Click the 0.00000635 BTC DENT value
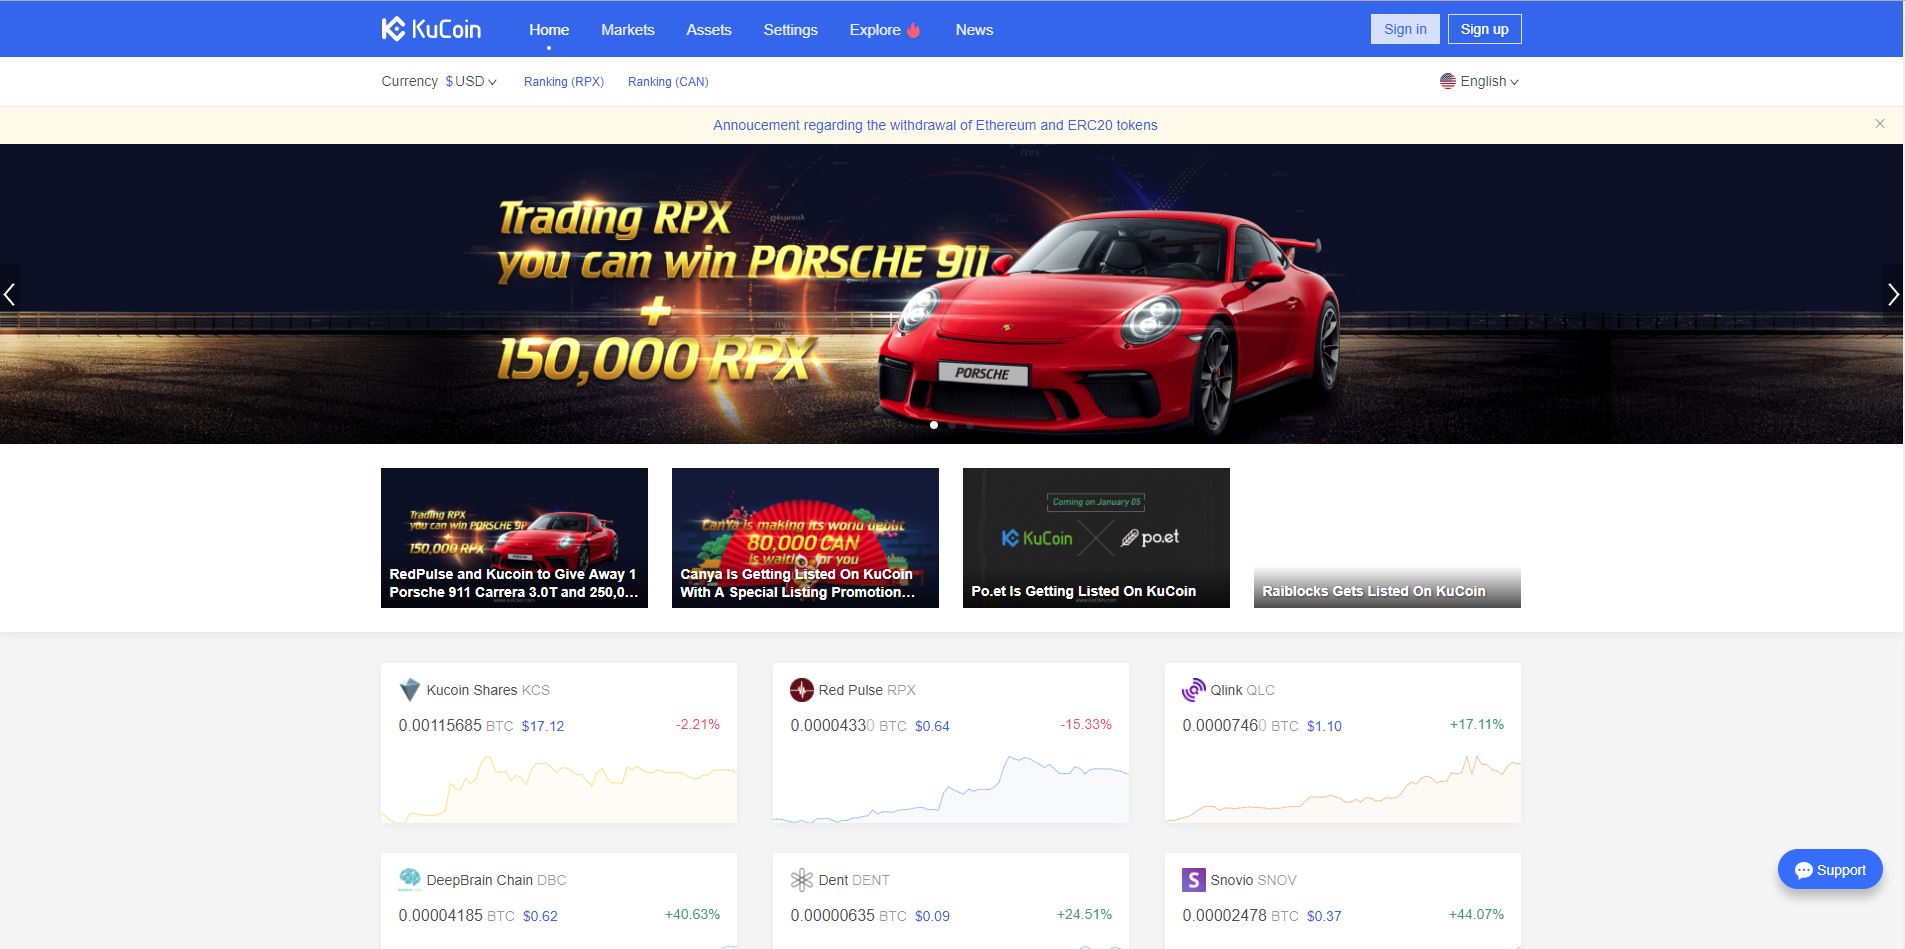 point(848,915)
